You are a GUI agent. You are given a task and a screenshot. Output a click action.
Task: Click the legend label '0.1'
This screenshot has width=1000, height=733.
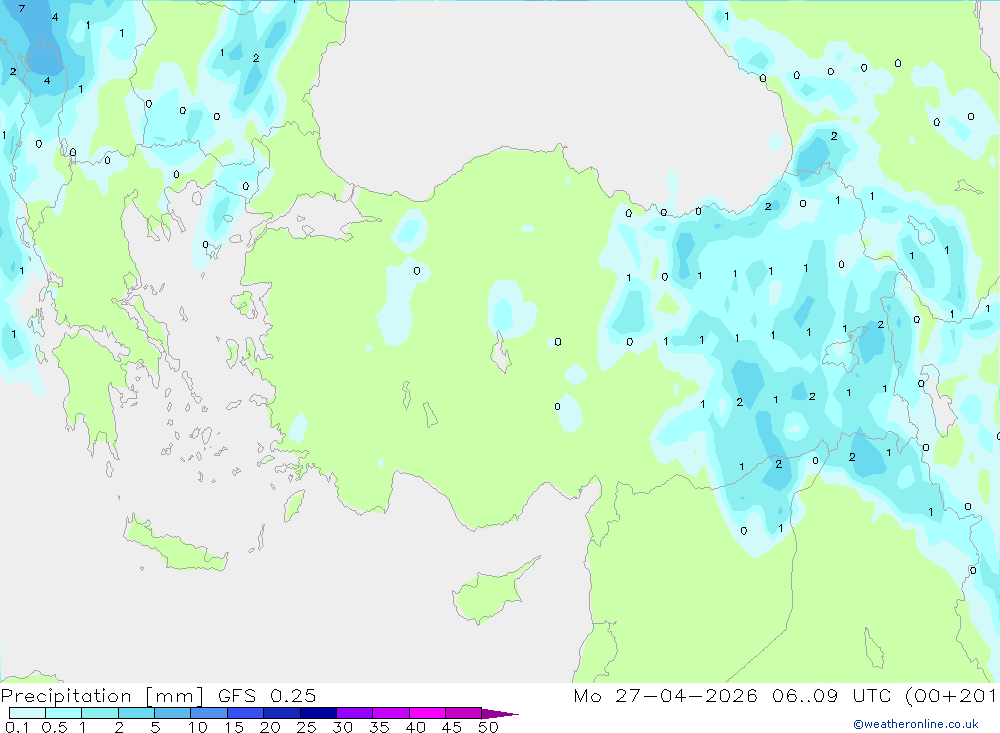(x=17, y=727)
